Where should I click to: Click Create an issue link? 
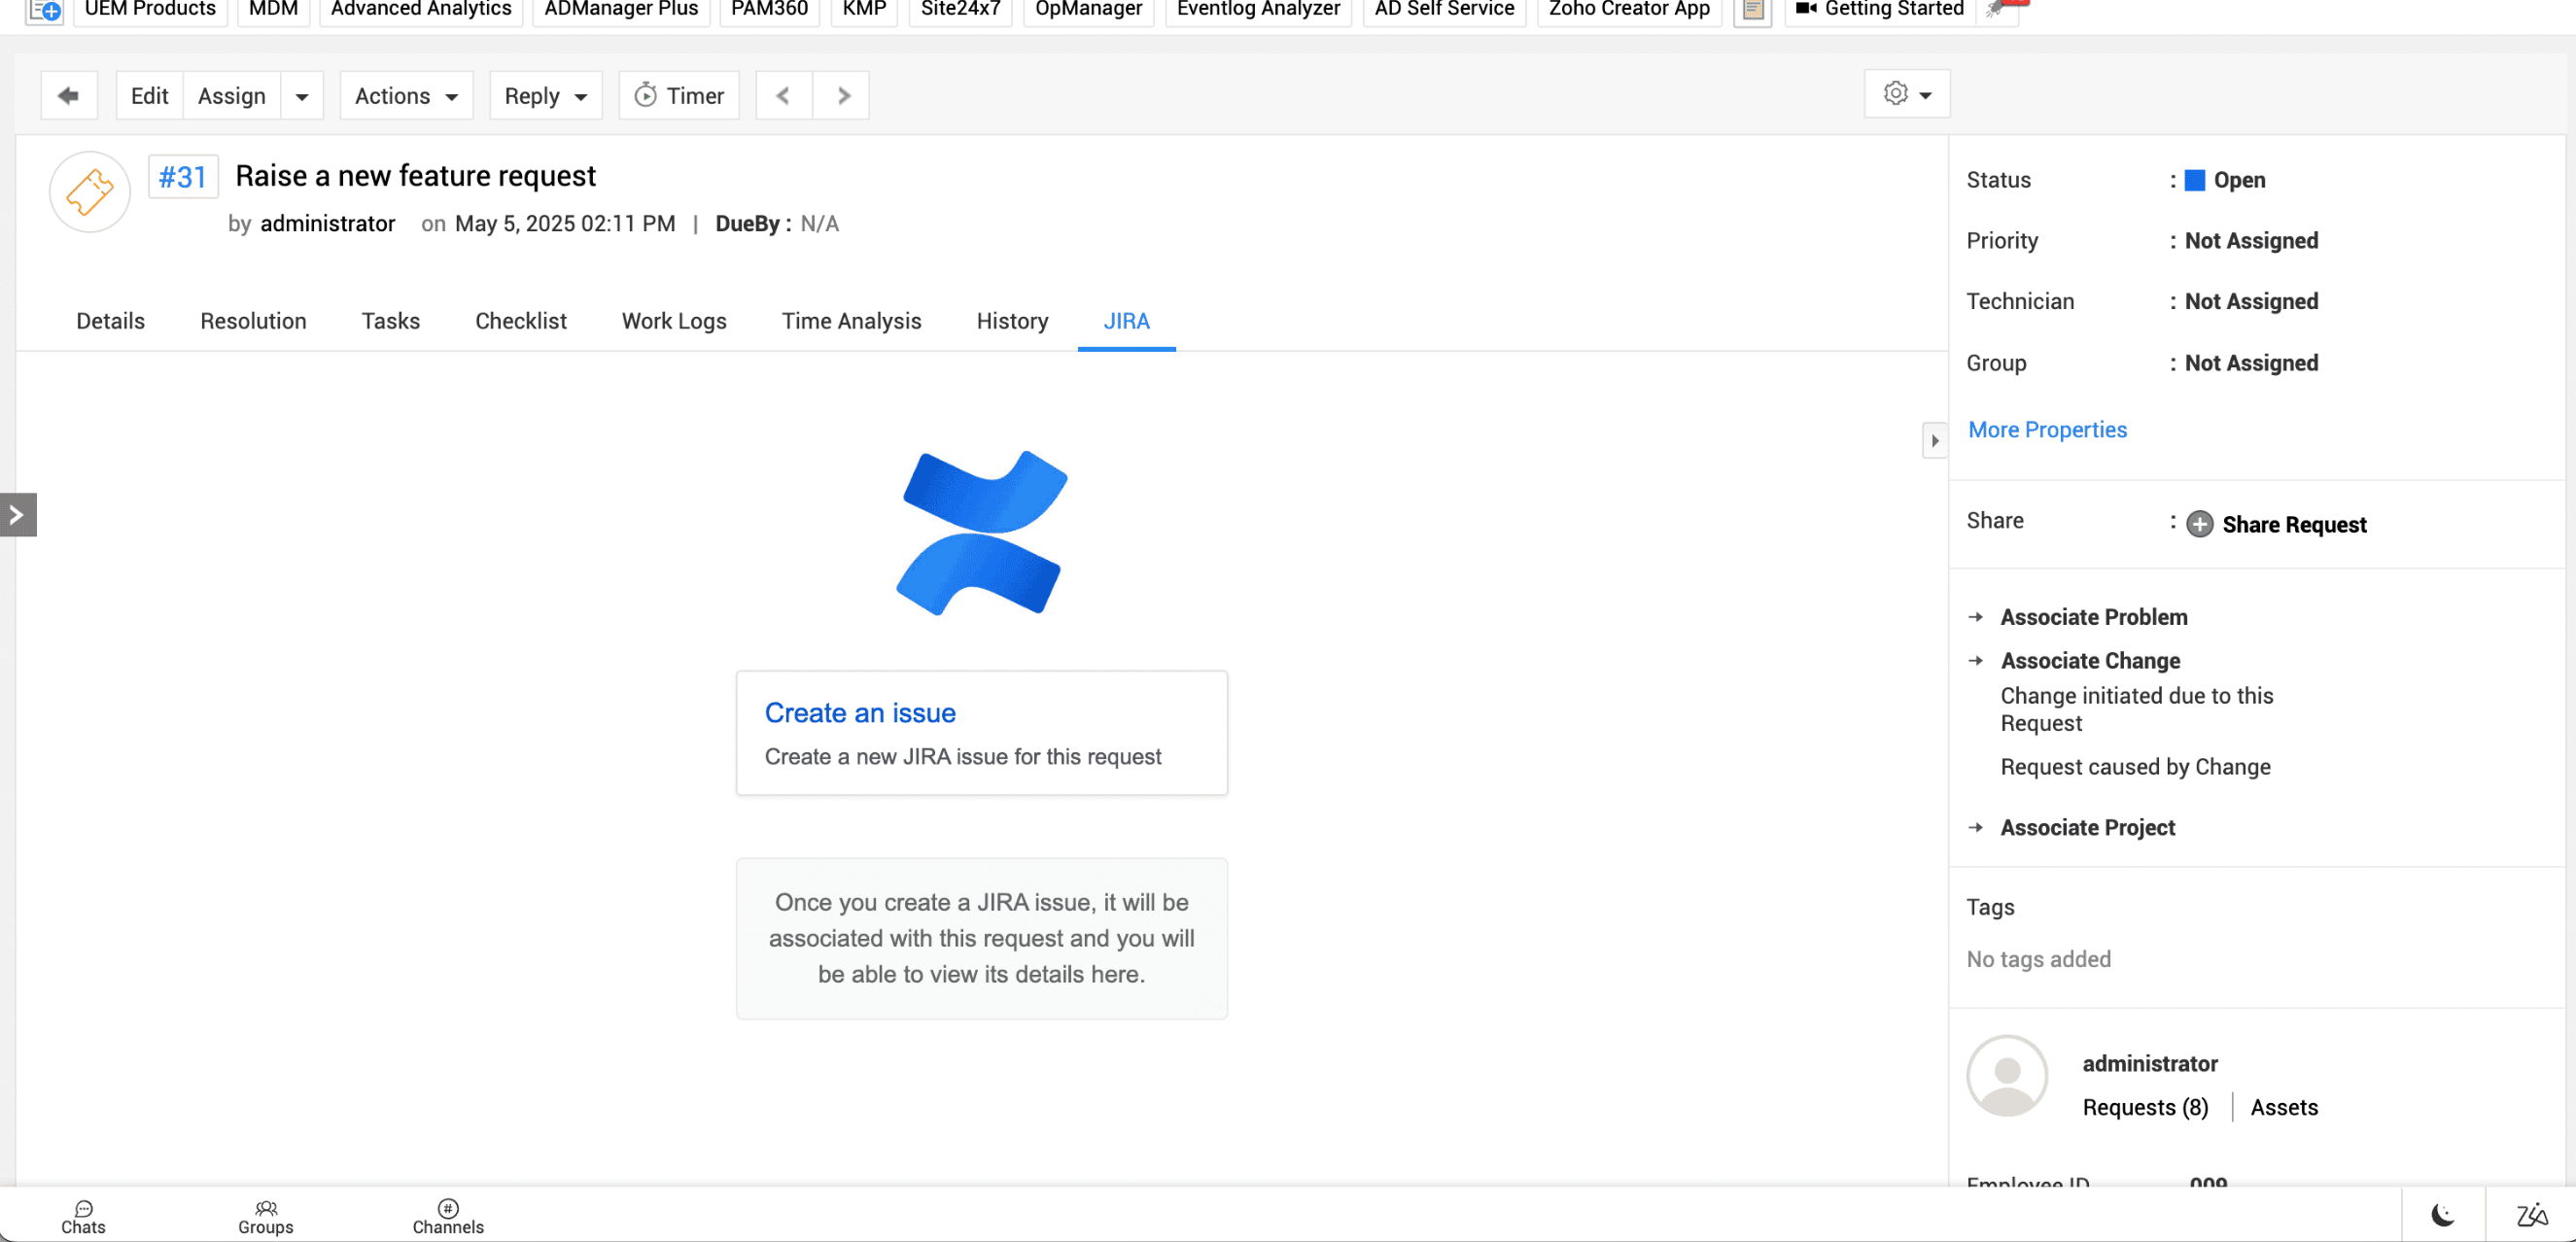(x=861, y=713)
